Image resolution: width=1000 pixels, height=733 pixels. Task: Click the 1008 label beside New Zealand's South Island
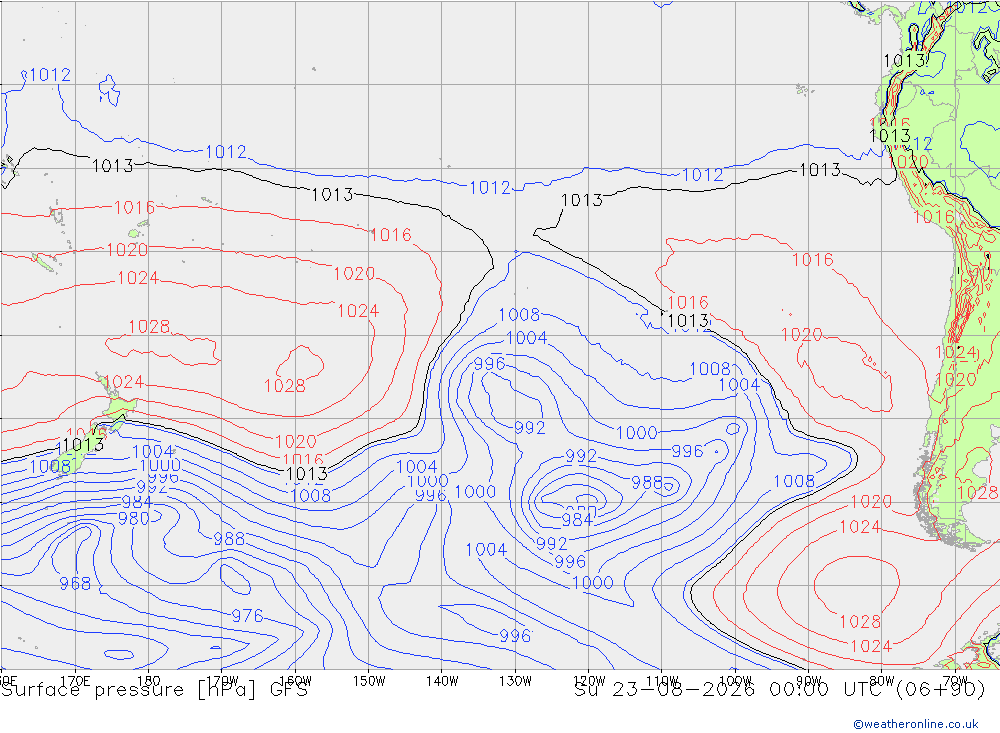point(50,466)
